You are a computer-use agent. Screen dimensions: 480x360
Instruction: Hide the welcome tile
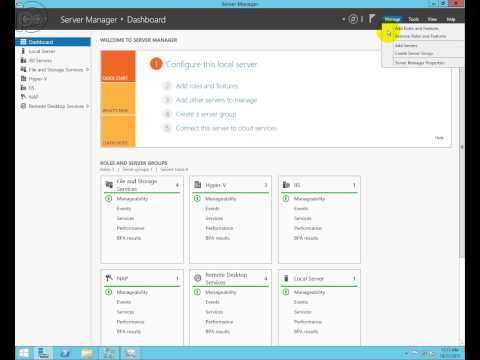[439, 137]
